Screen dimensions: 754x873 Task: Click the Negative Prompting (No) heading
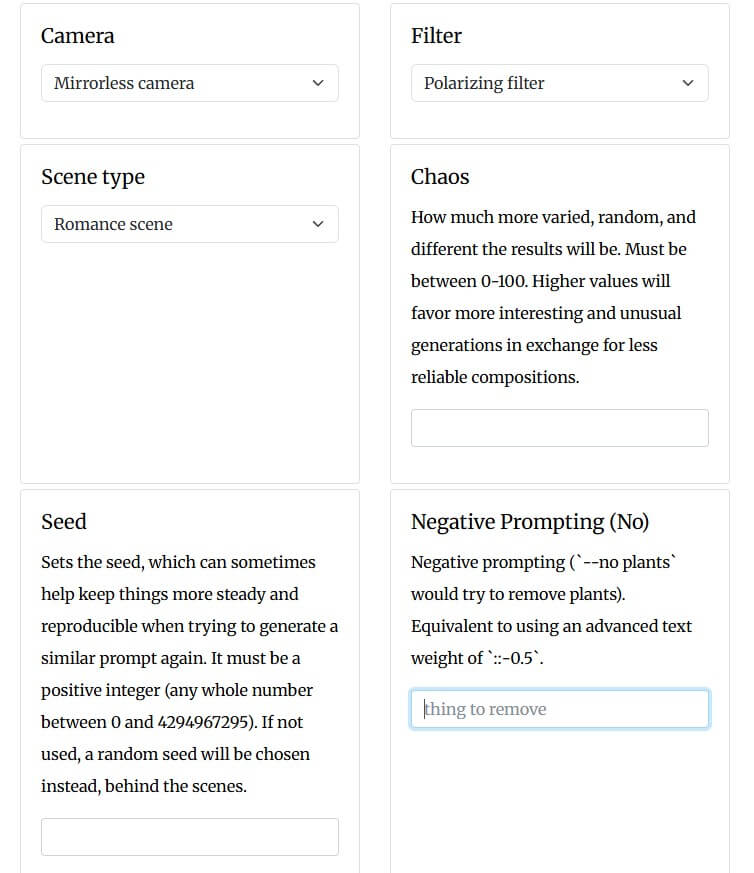[x=530, y=522]
